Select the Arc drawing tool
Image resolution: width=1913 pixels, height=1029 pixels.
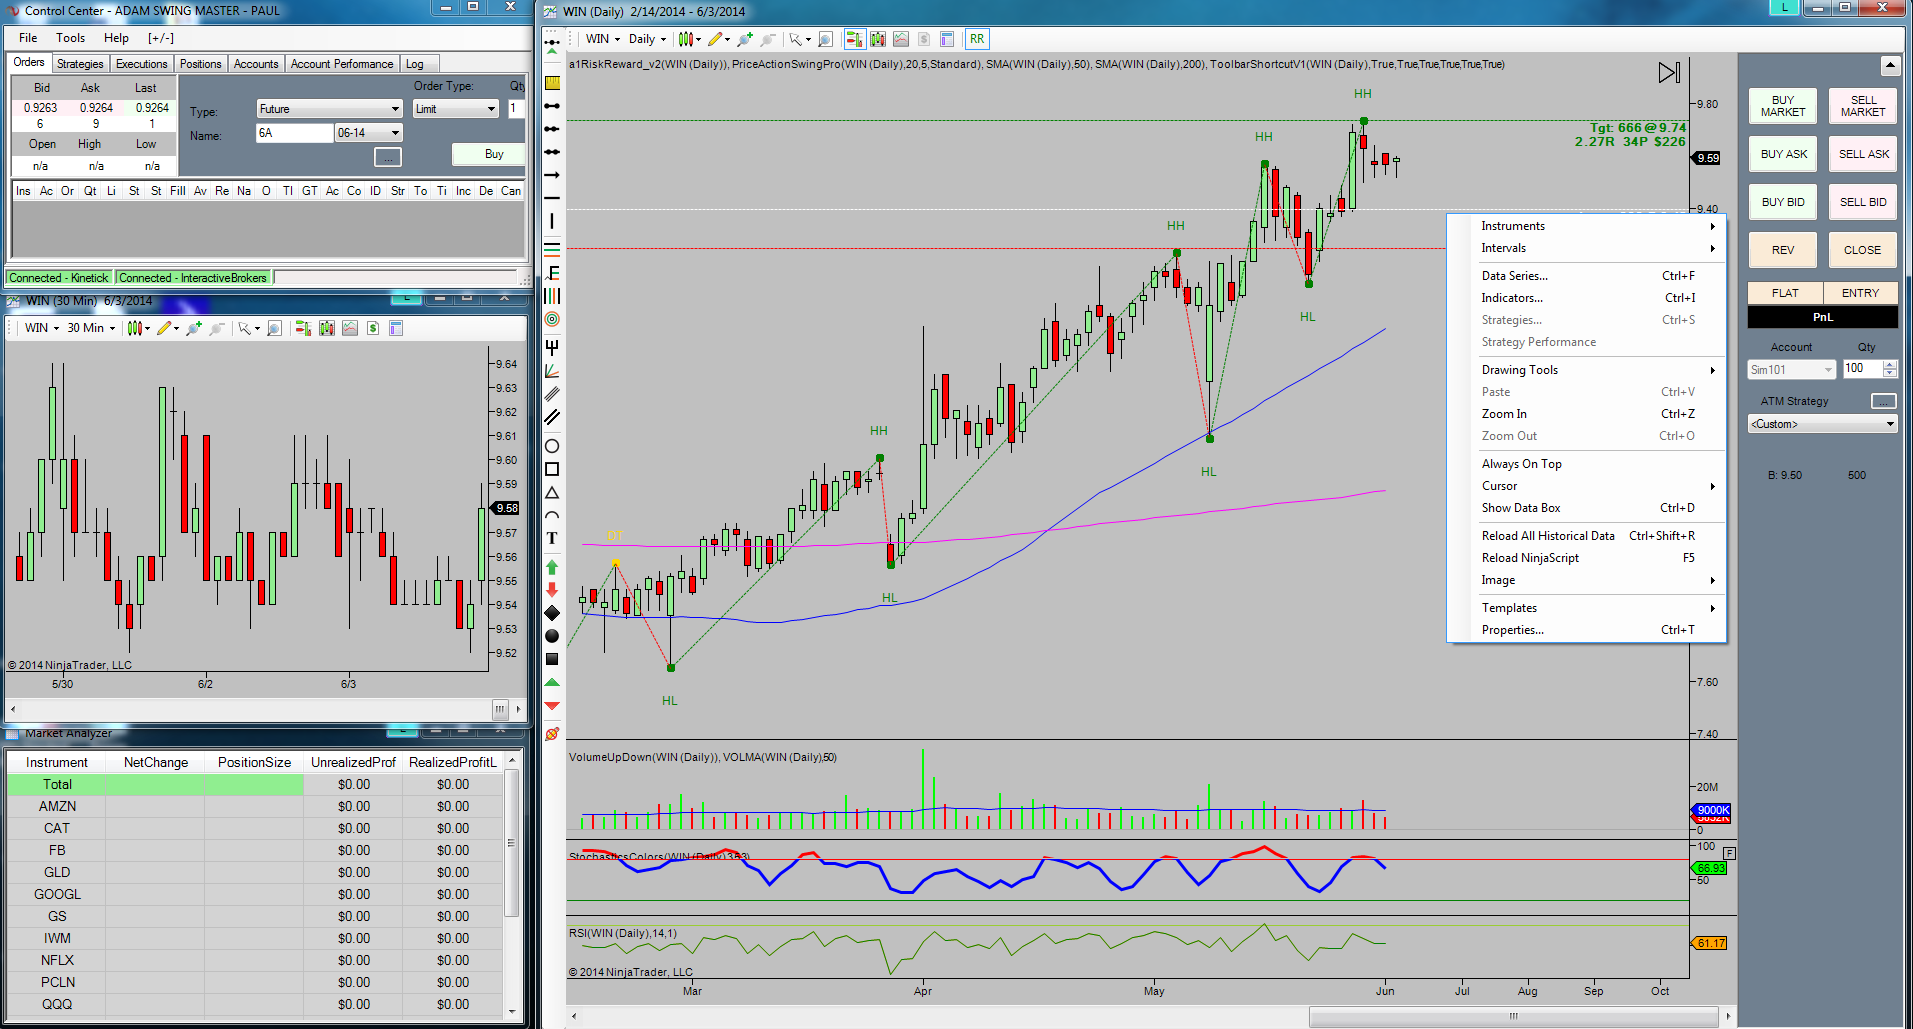coord(552,516)
